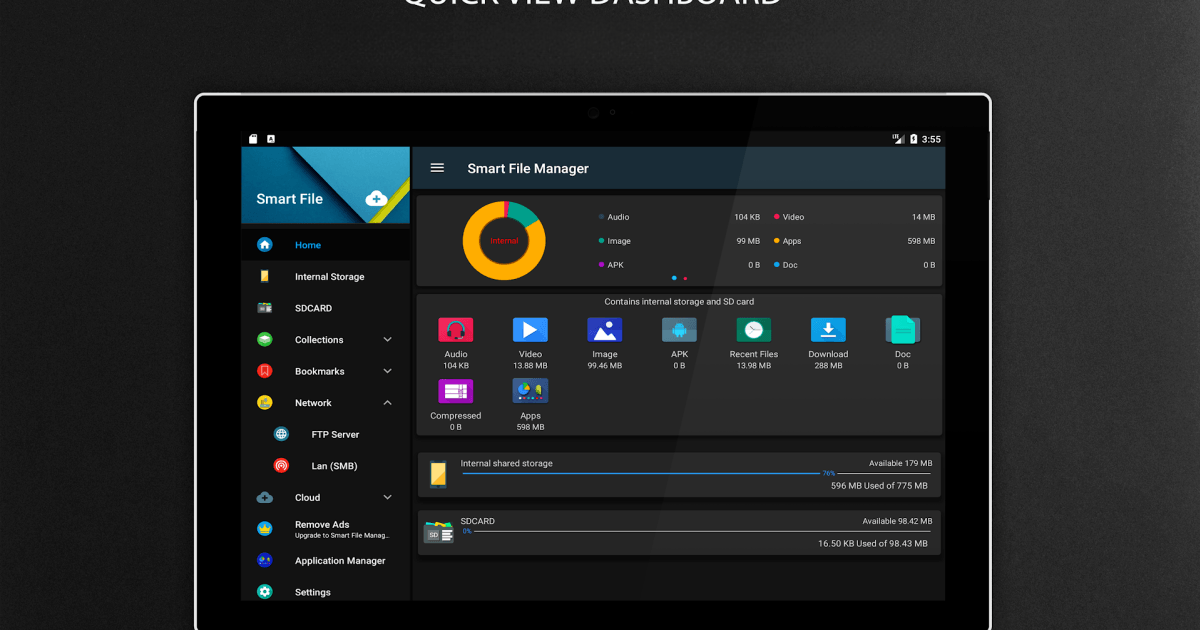
Task: Open the Image category icon
Action: (604, 329)
